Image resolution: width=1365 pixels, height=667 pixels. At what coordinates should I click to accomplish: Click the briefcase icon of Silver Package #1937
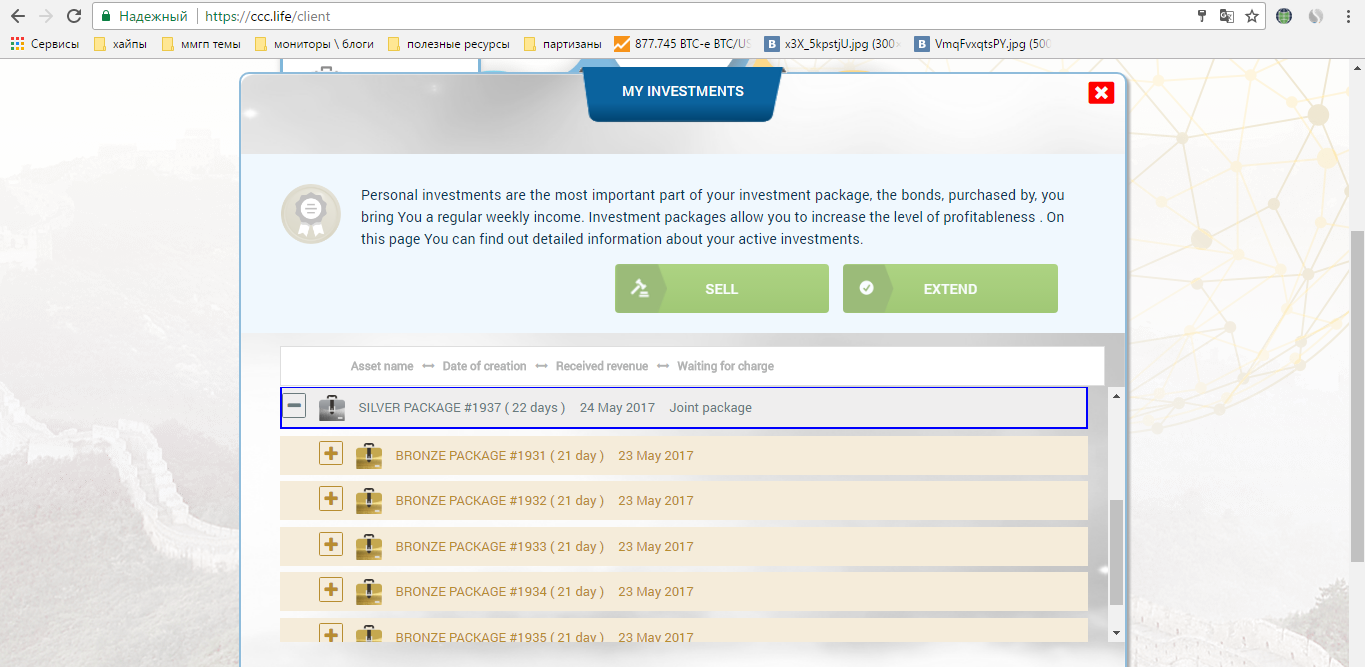pos(331,408)
